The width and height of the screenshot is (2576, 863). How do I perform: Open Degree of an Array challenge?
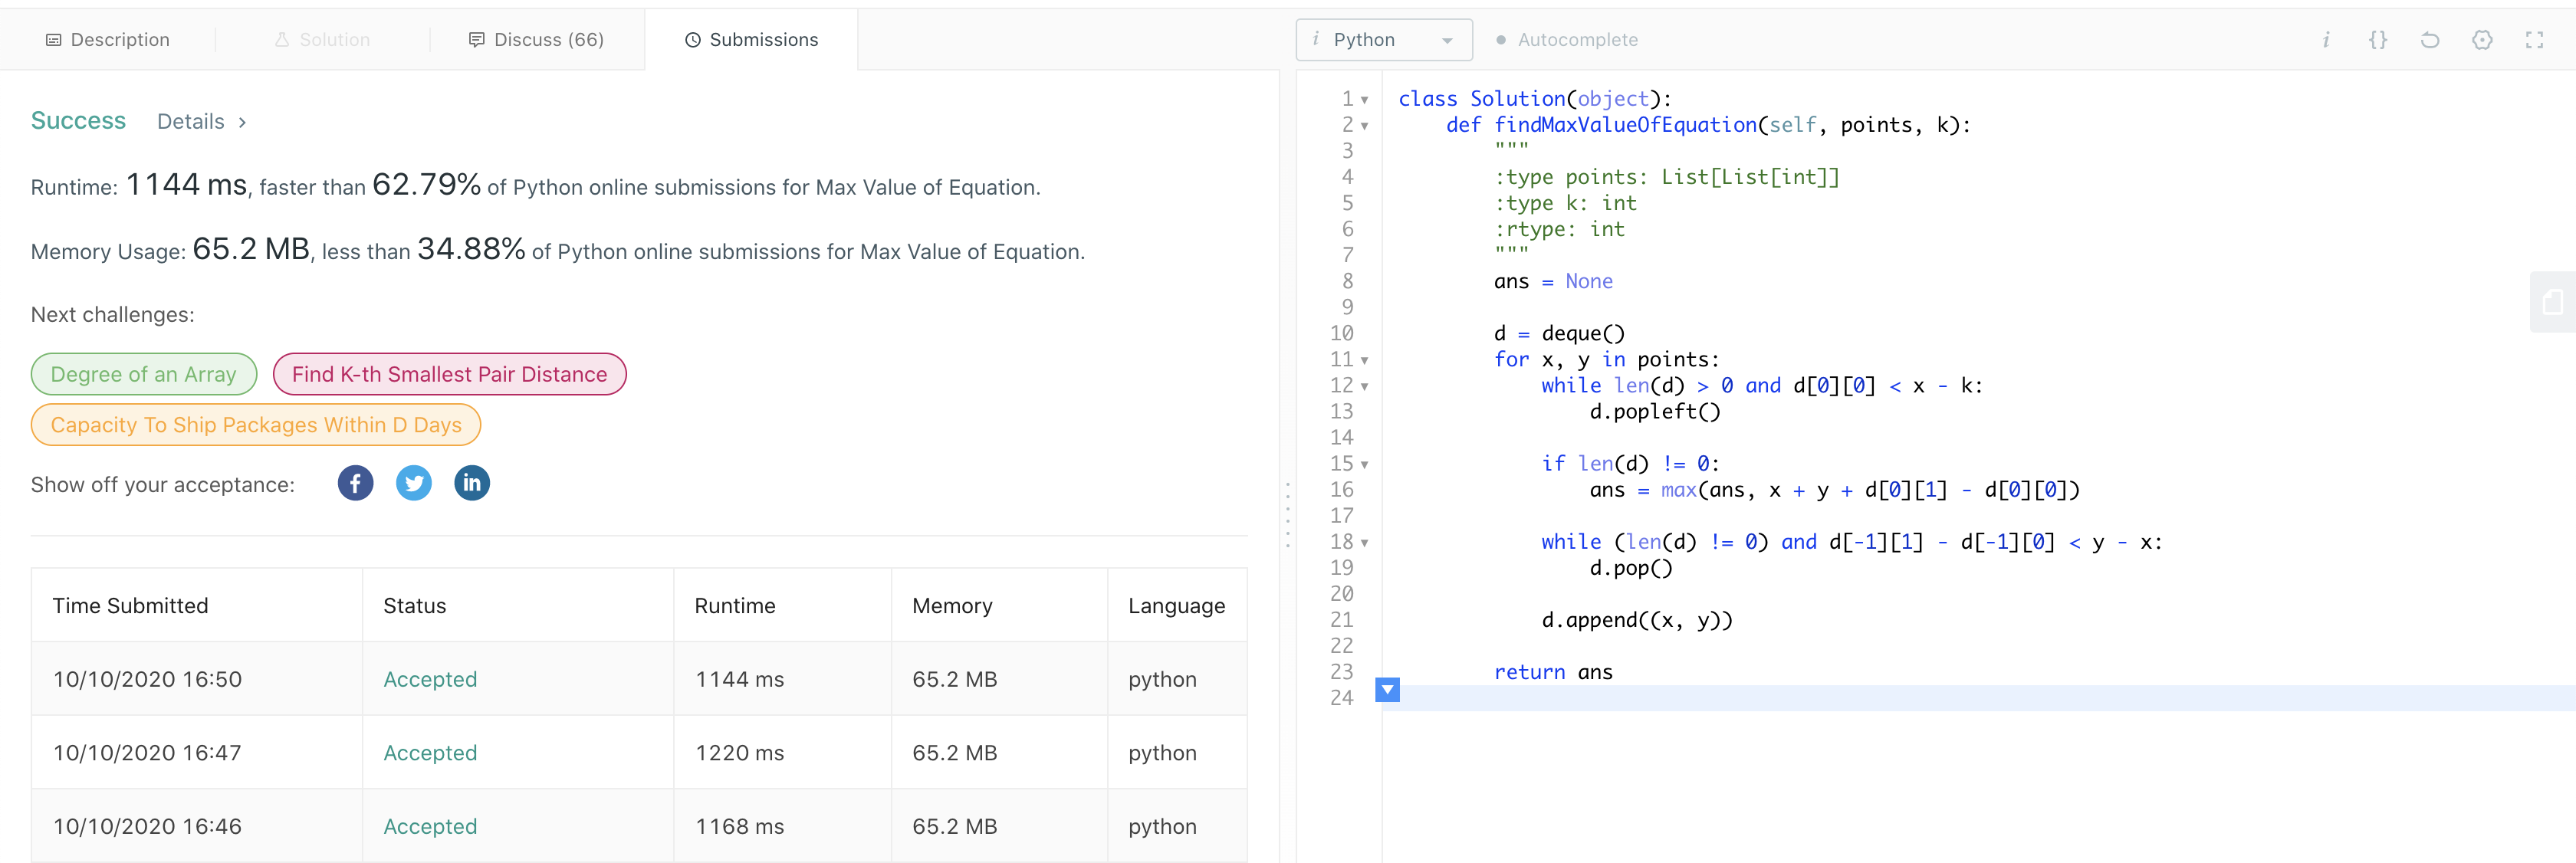click(143, 374)
